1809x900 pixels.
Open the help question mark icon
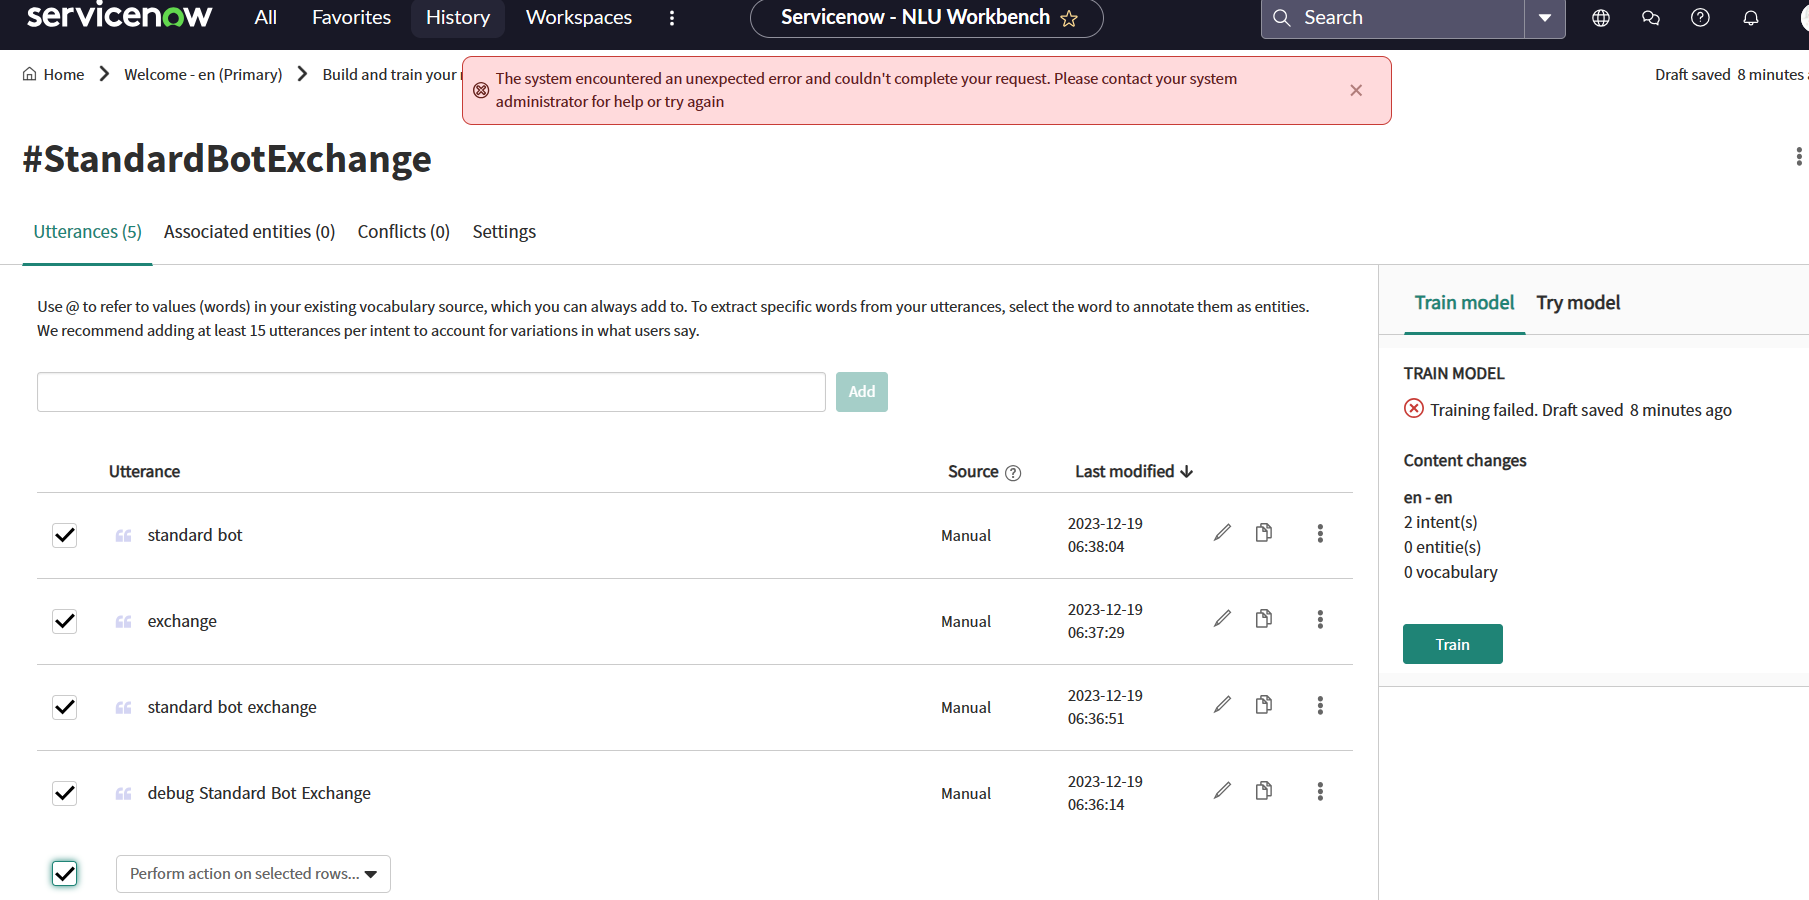[x=1700, y=17]
